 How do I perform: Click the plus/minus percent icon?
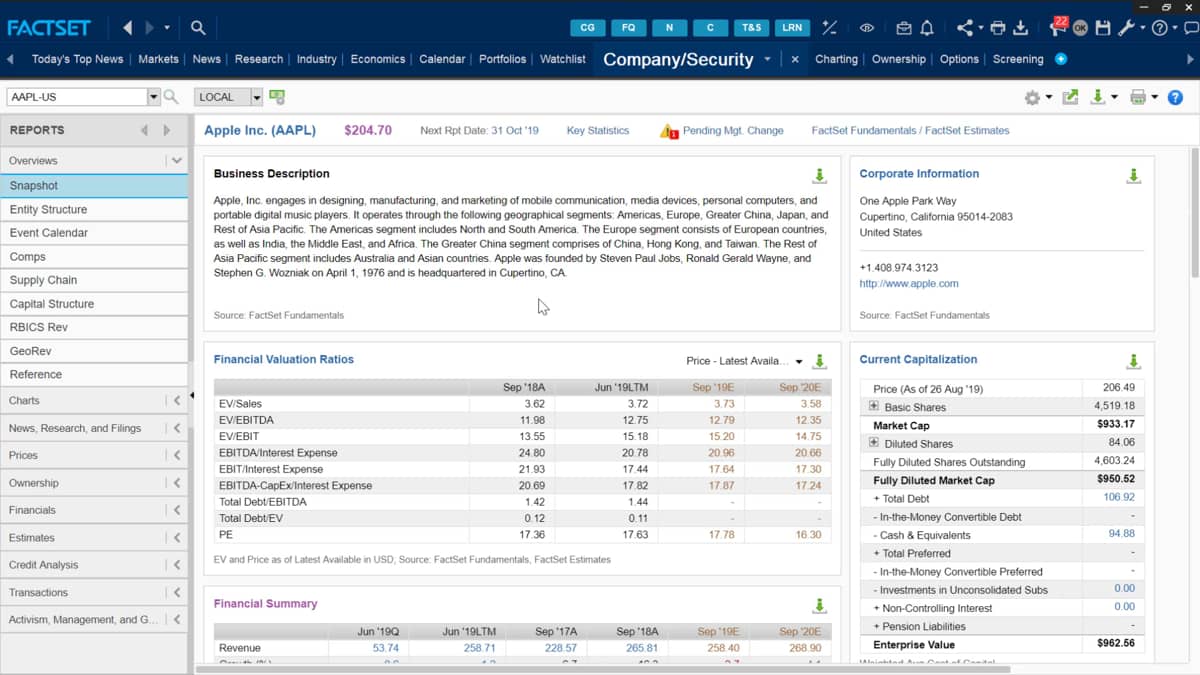point(830,28)
